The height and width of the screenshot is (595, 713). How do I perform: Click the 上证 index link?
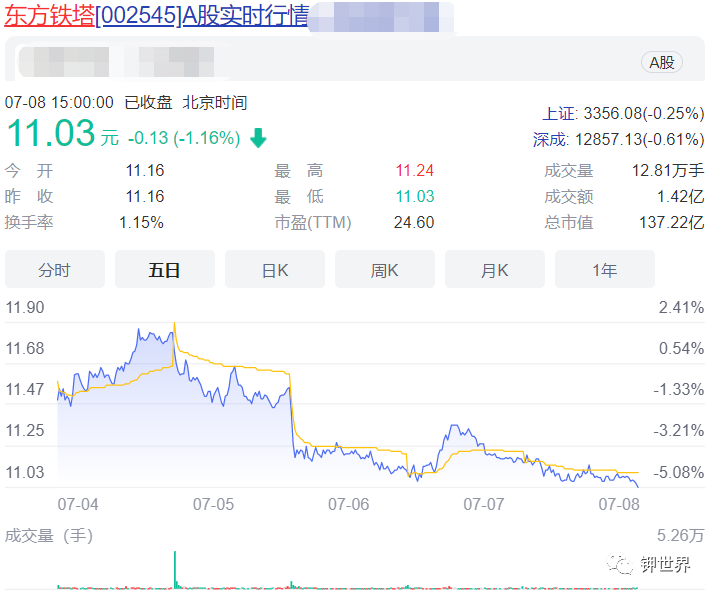click(x=559, y=113)
